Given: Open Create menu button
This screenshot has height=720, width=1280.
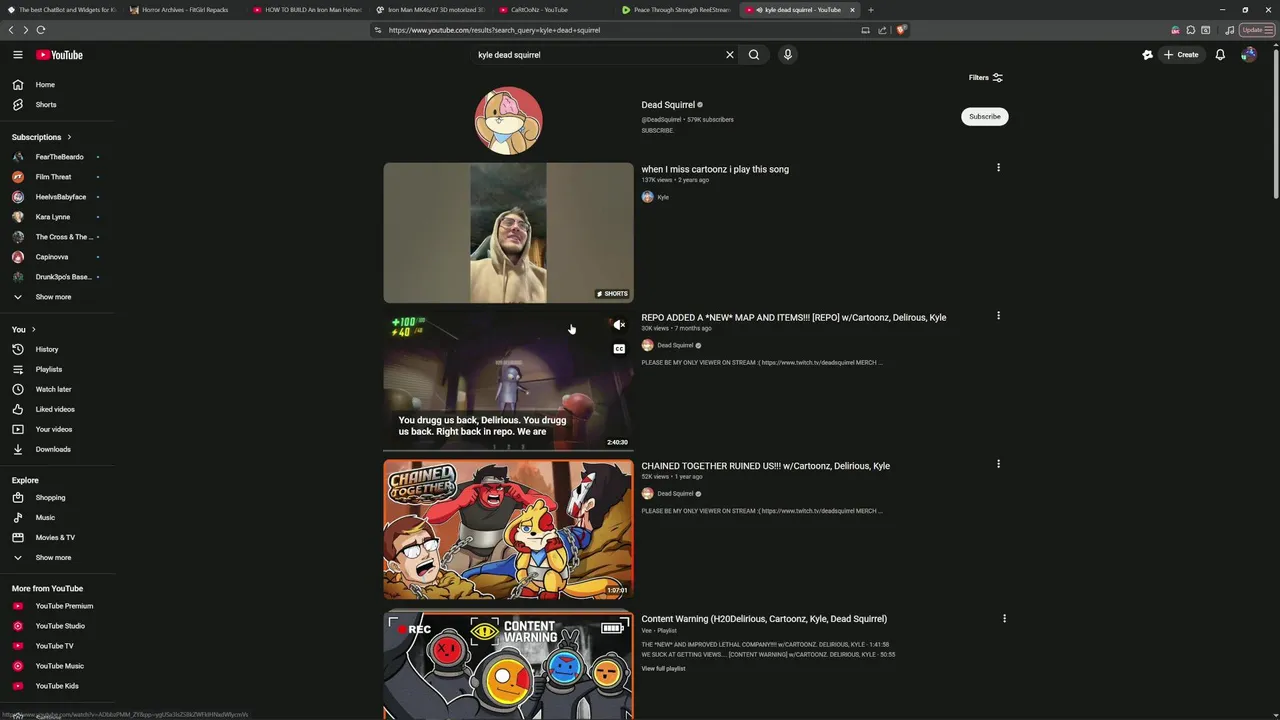Looking at the screenshot, I should (1181, 55).
